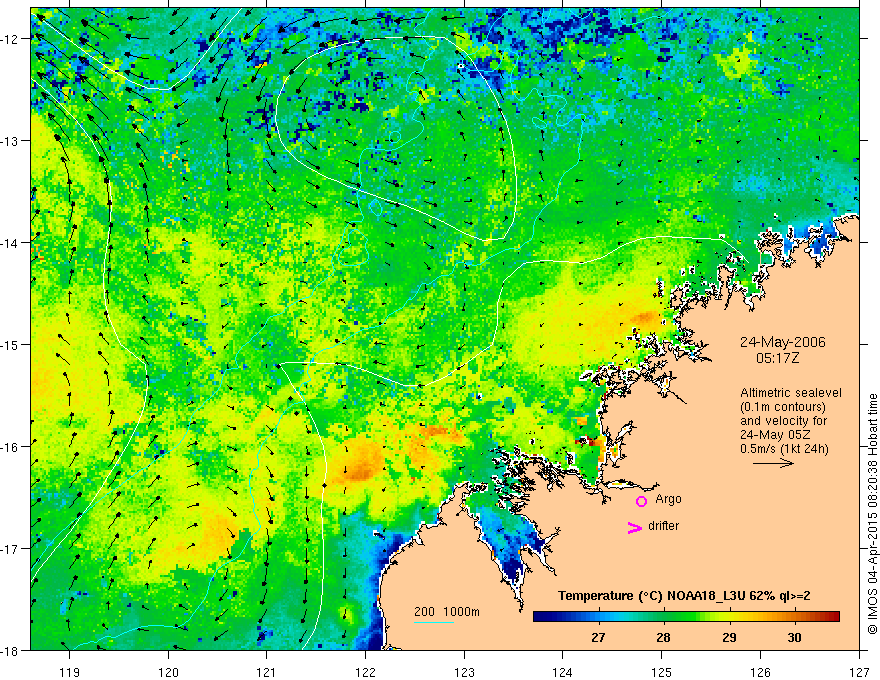
Task: Click the '24-May-2006' date label
Action: (782, 342)
